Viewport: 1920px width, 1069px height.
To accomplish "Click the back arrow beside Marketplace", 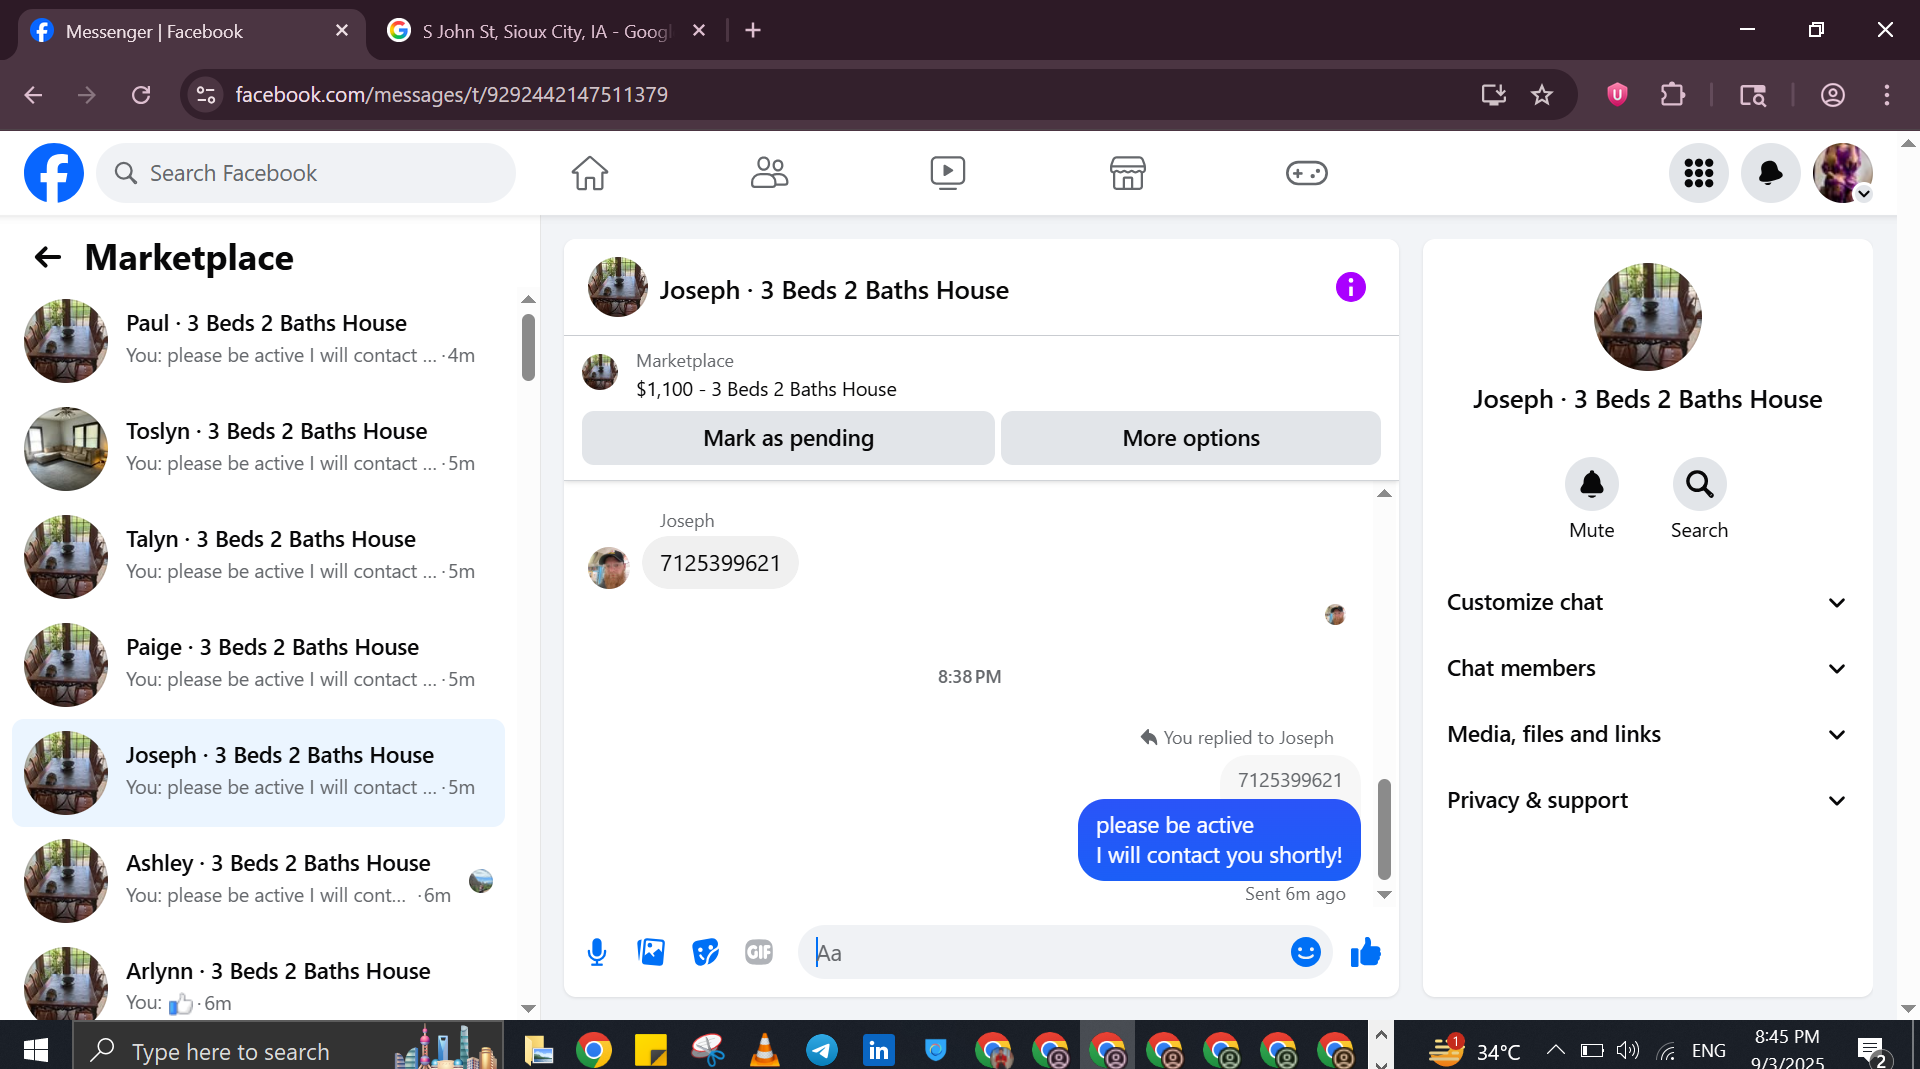I will [x=48, y=258].
